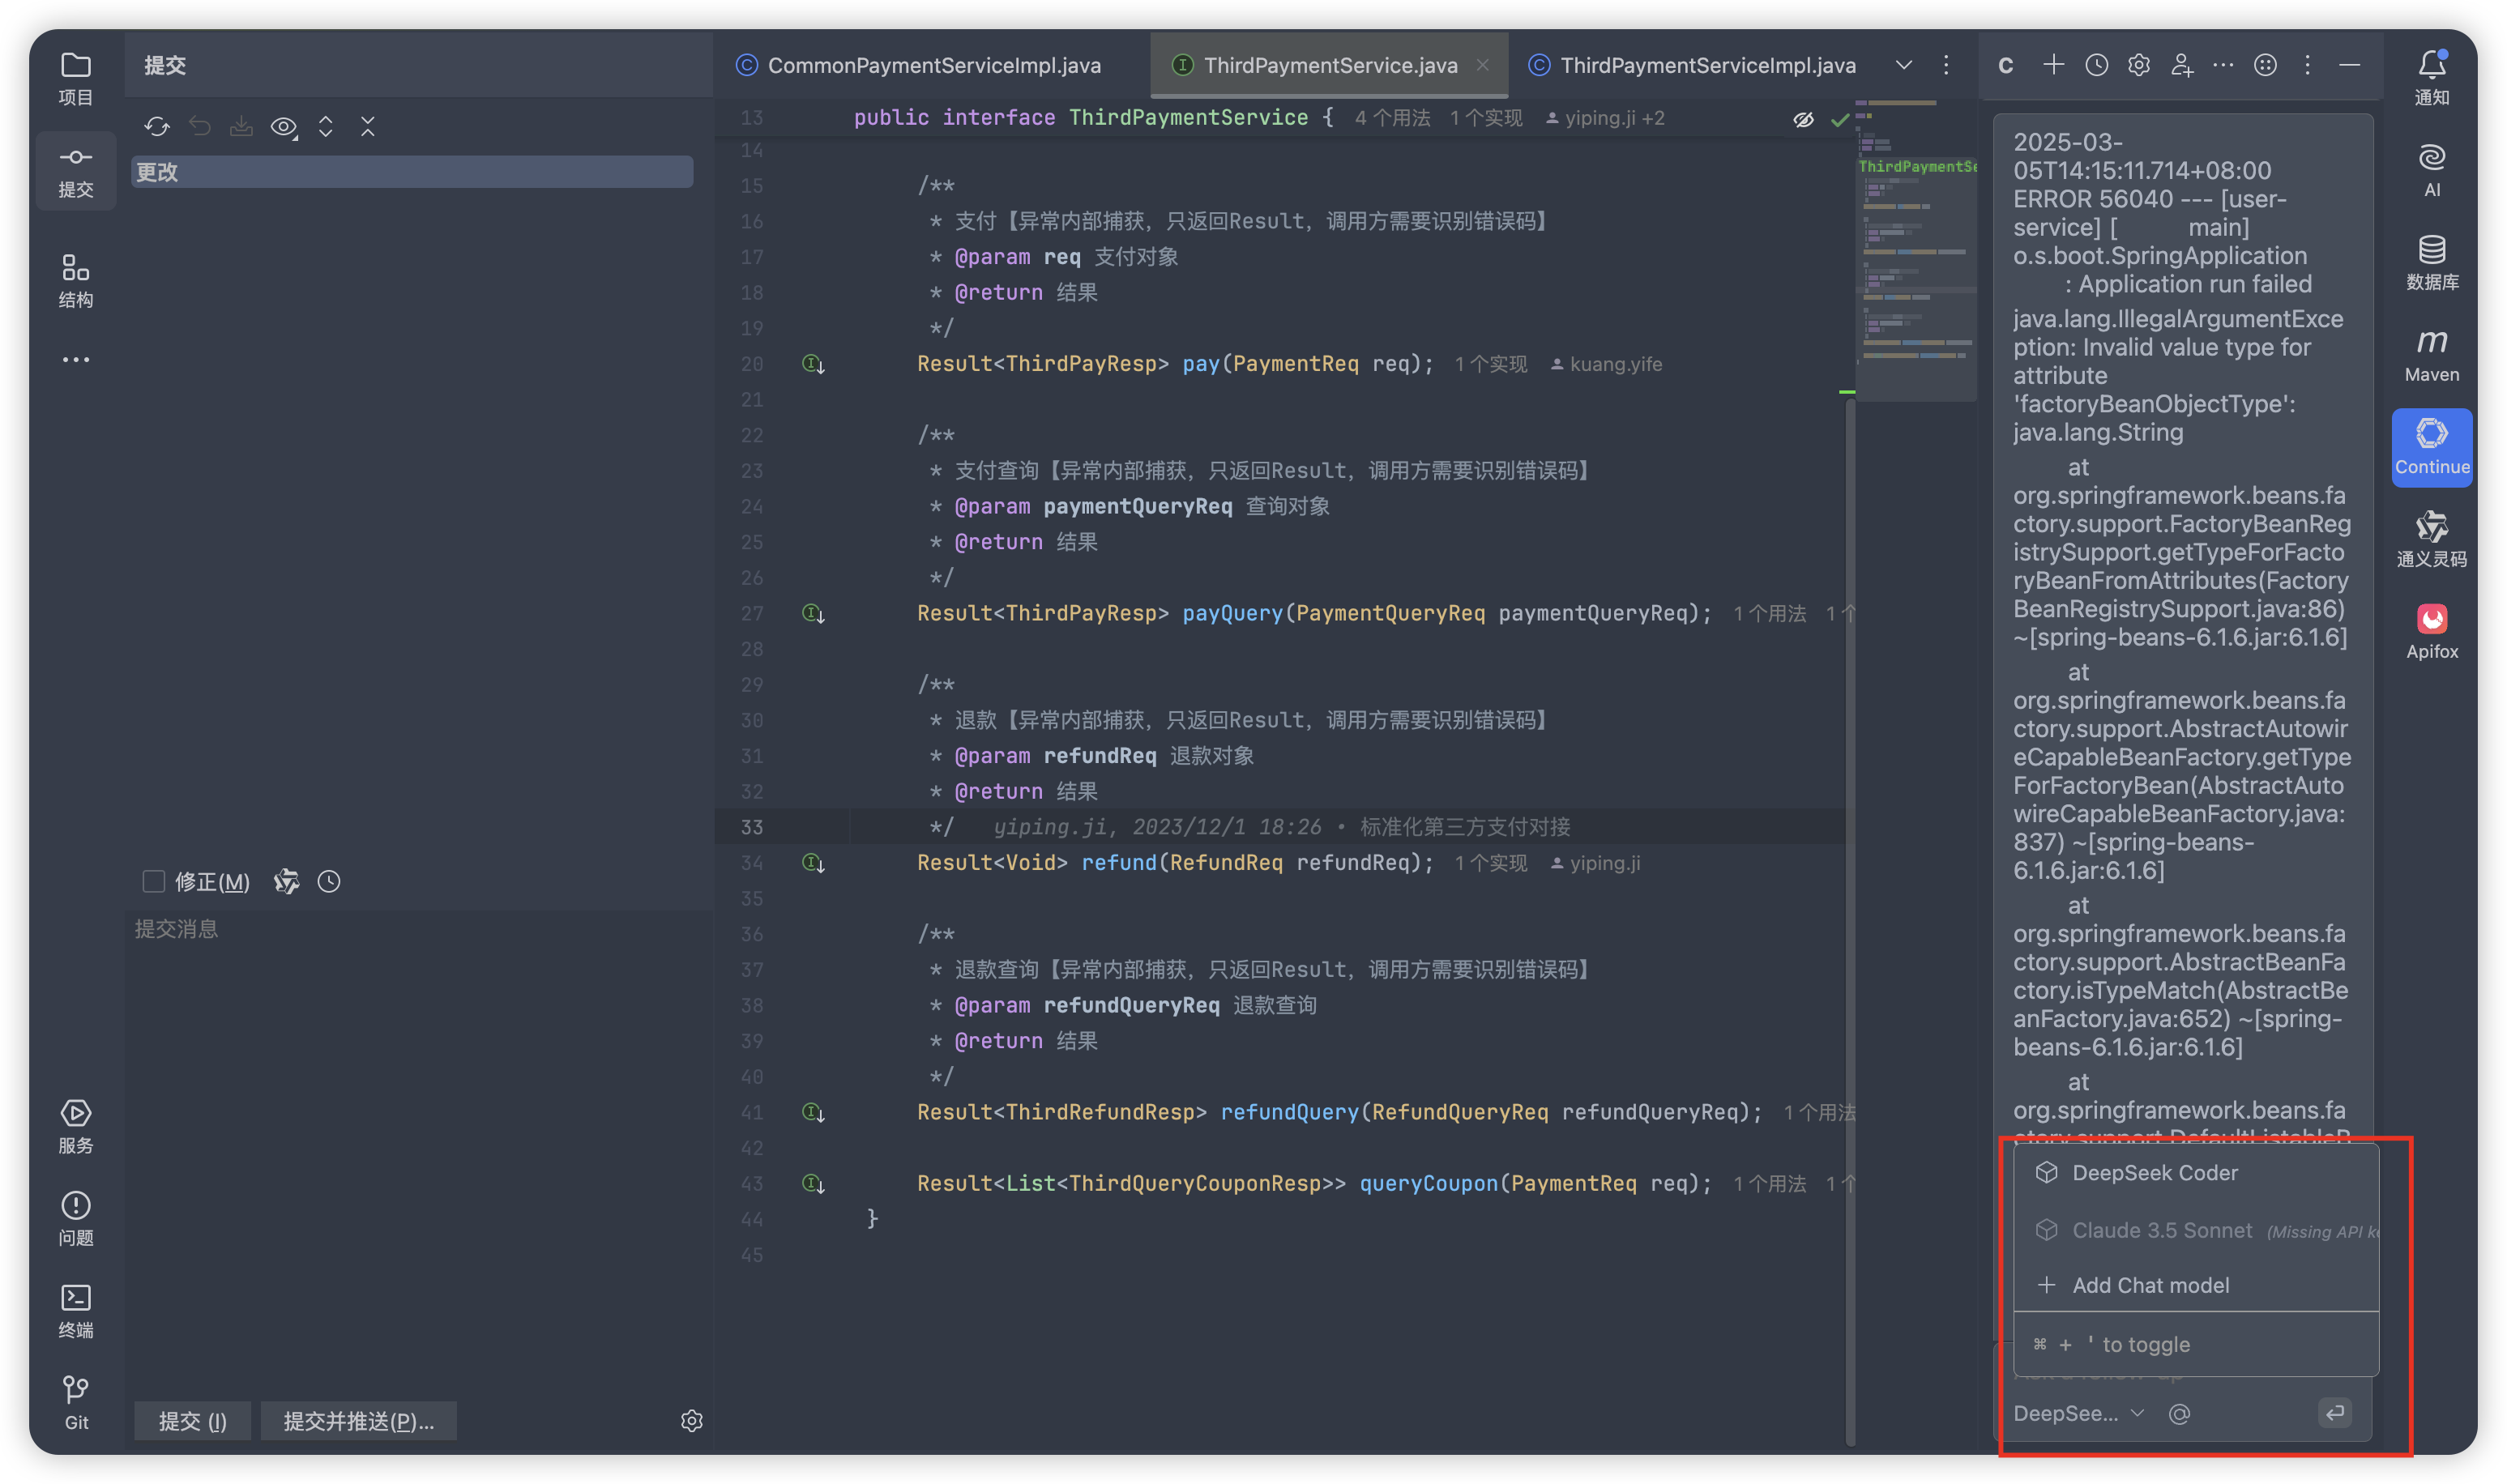Enable the 修正(M) amend checkbox

153,881
